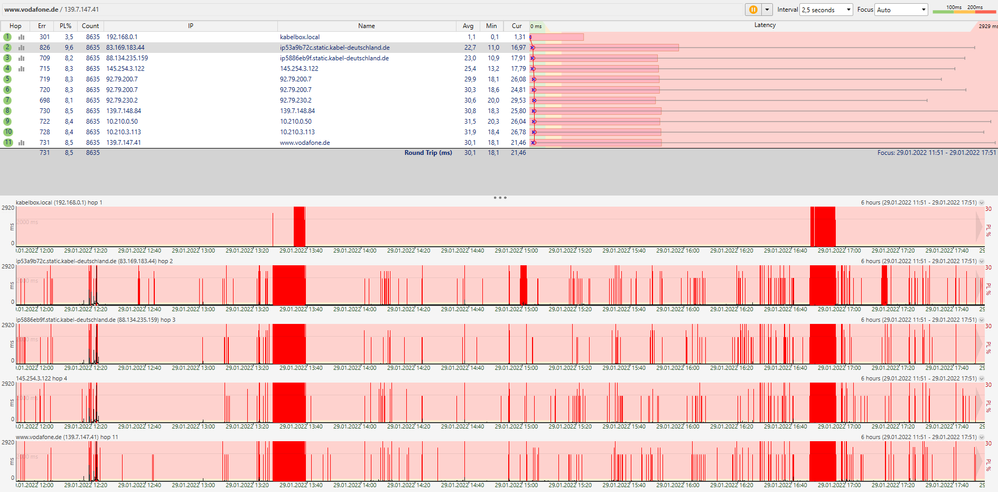Click the Round Trip (ms) summary label

click(x=428, y=153)
